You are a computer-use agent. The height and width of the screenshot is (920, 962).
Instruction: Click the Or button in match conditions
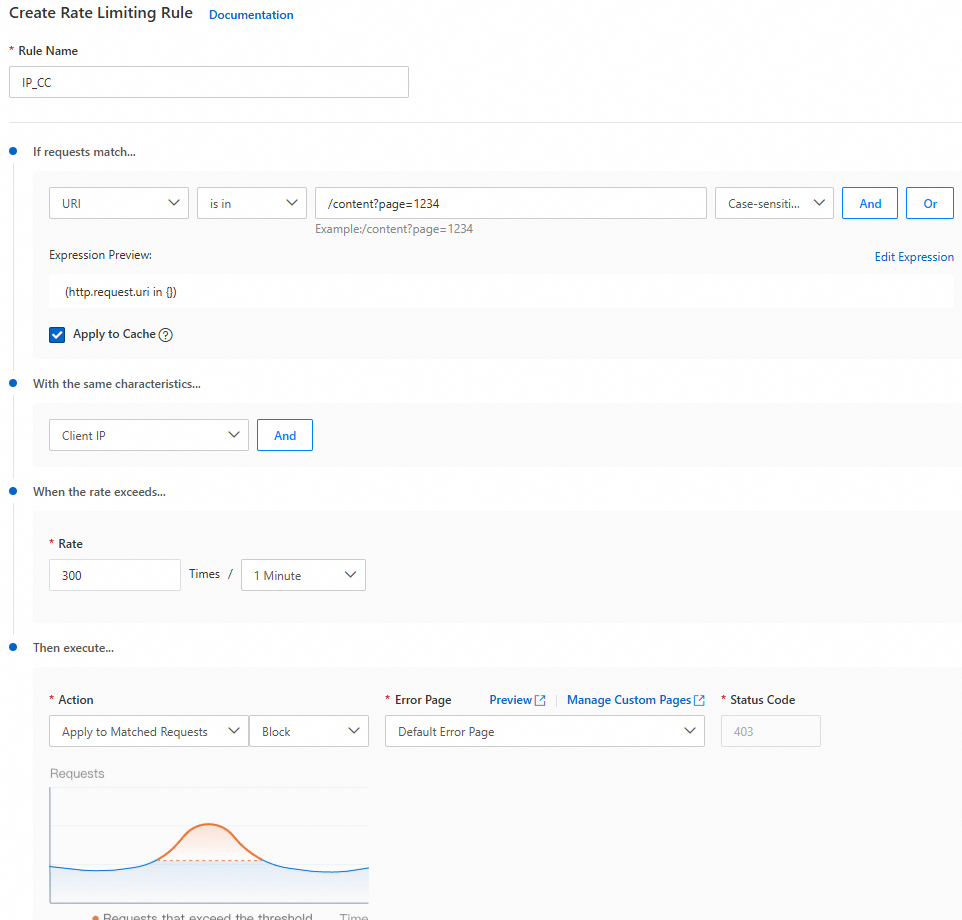tap(930, 203)
